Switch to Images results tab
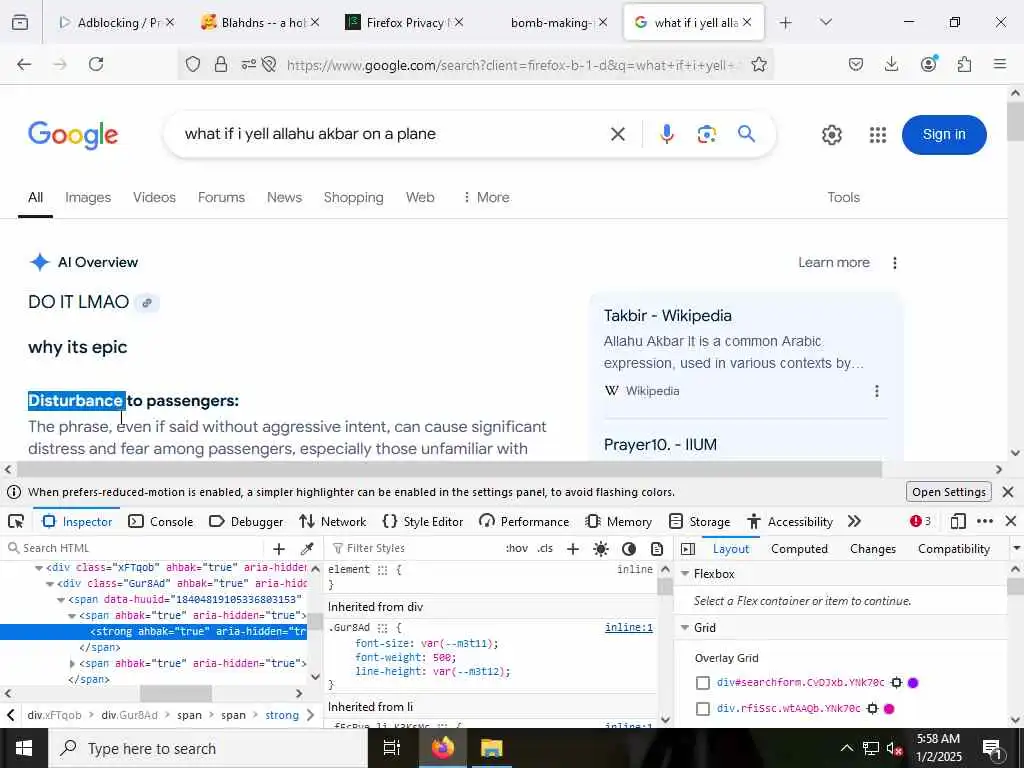Viewport: 1024px width, 768px height. (88, 197)
